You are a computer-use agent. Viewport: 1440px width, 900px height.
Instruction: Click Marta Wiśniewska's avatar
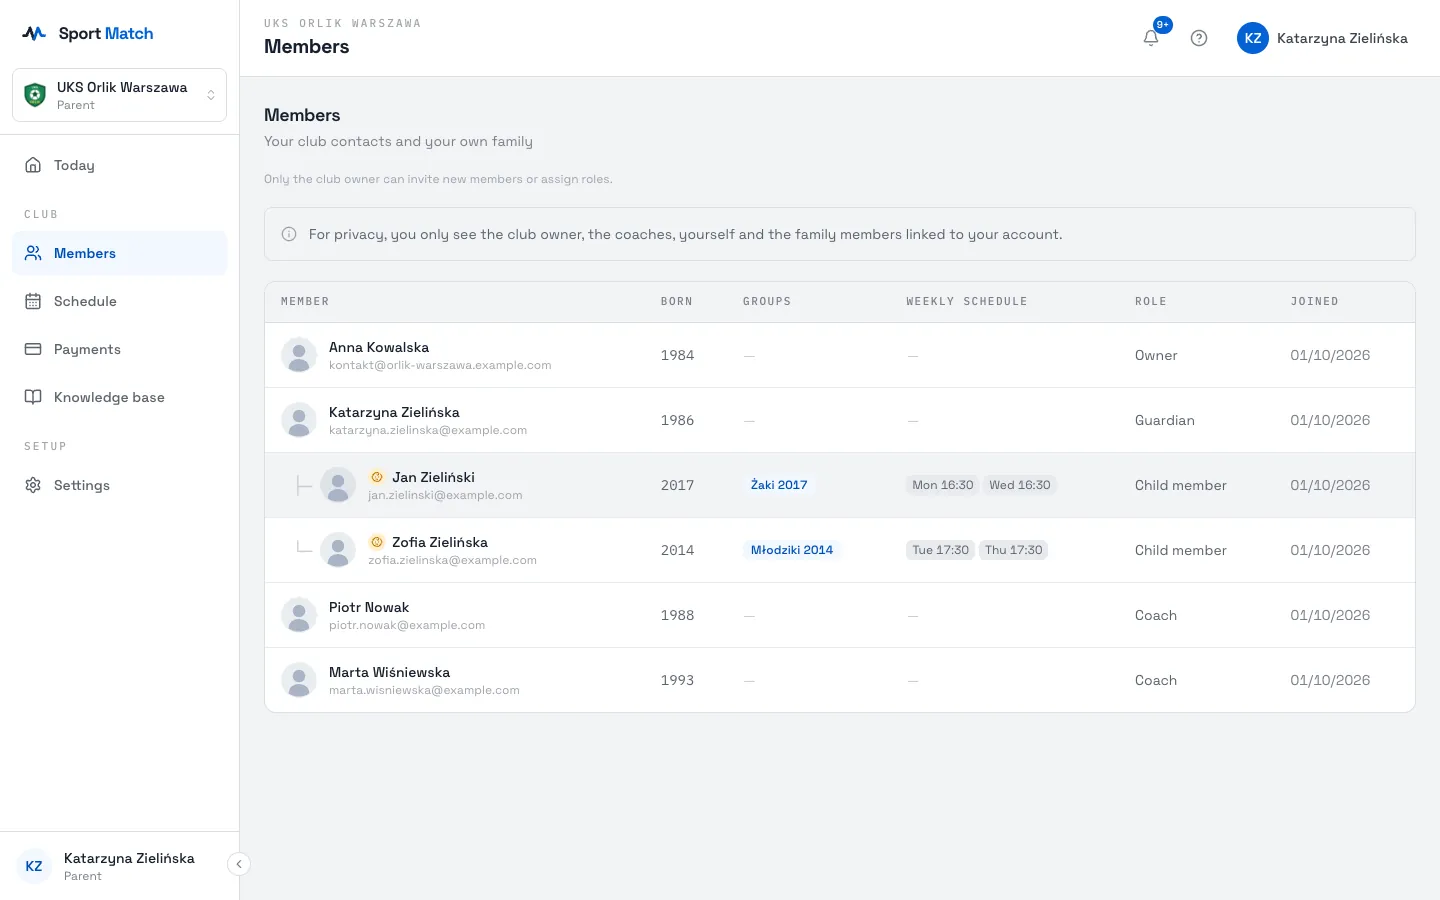(x=299, y=680)
